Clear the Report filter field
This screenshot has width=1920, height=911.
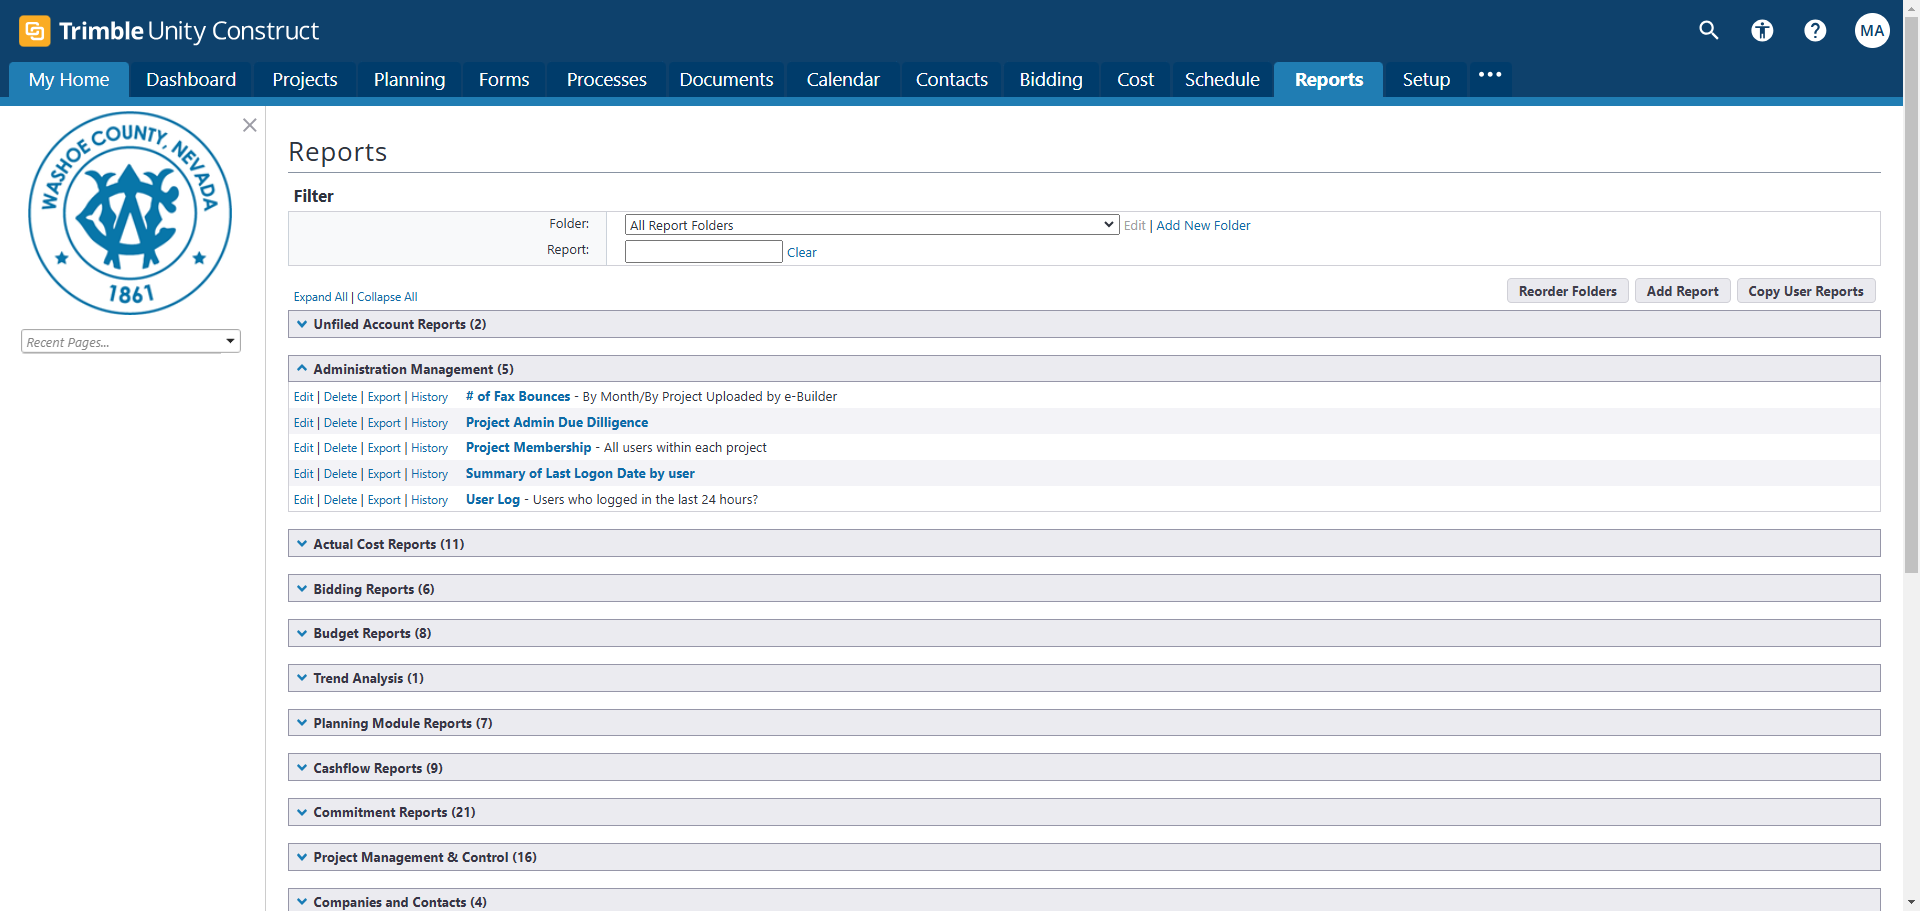pyautogui.click(x=801, y=253)
